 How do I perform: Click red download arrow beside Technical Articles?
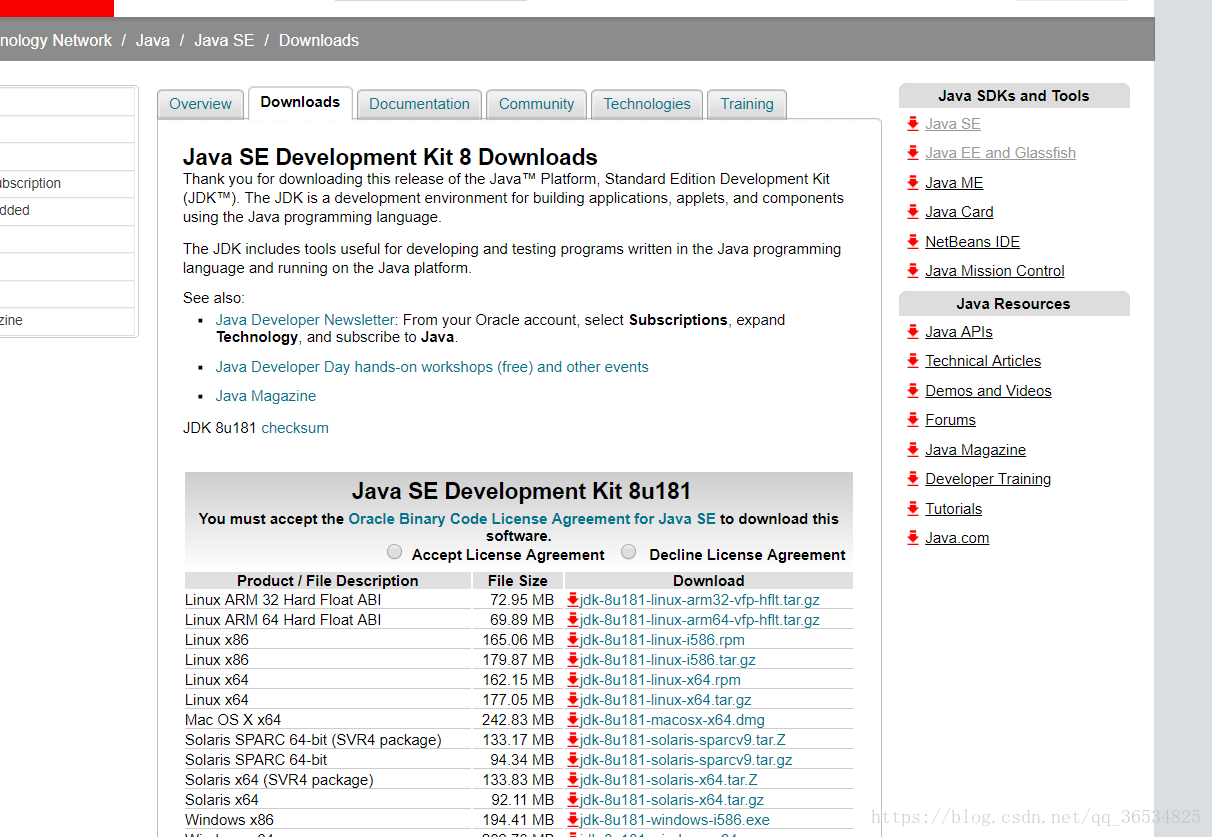[x=913, y=361]
